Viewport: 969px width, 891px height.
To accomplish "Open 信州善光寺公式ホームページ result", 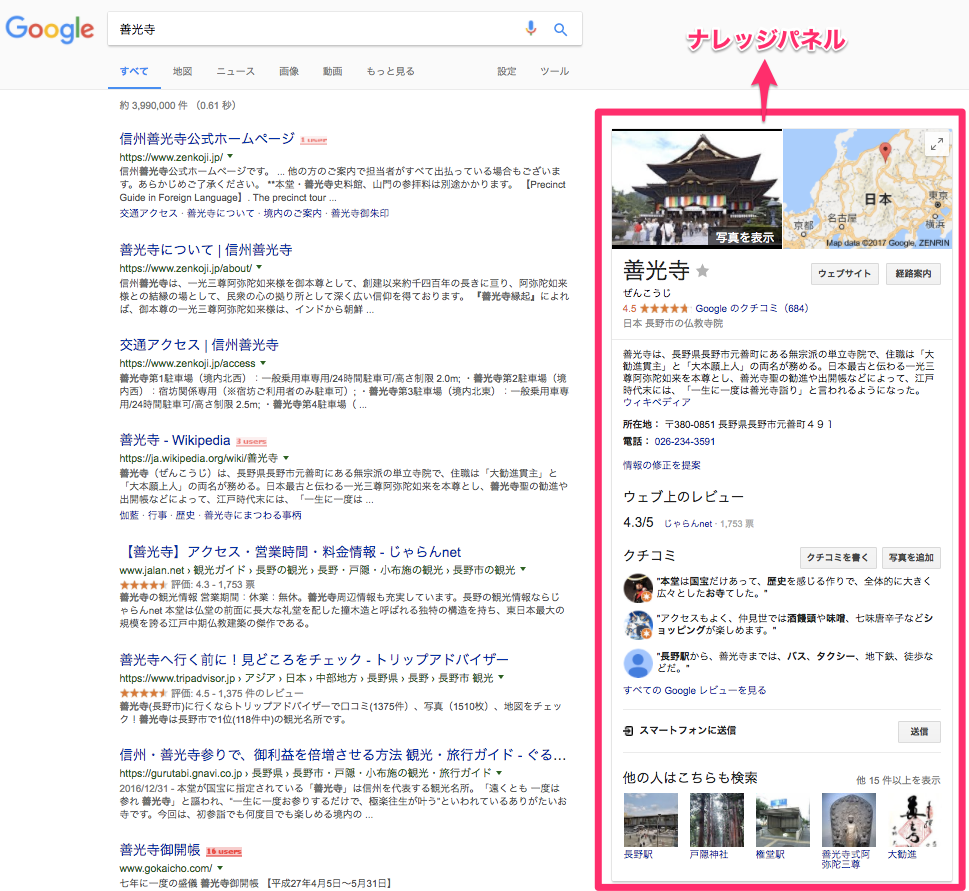I will pyautogui.click(x=207, y=139).
